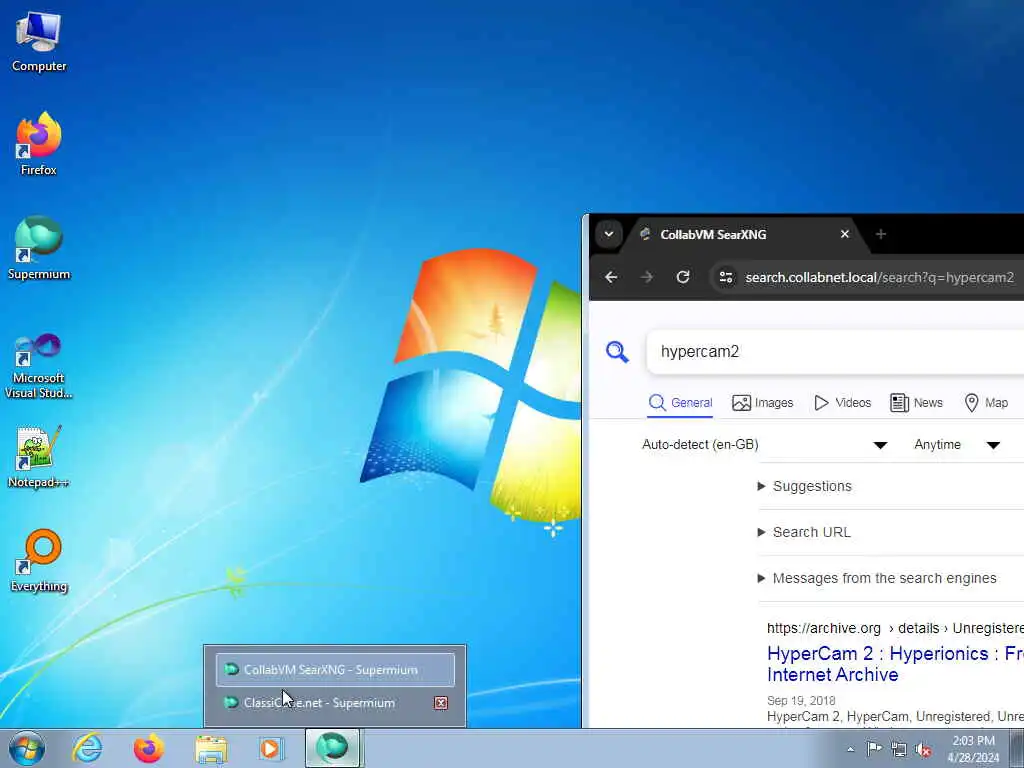Viewport: 1024px width, 768px height.
Task: Open Windows Explorer from the taskbar
Action: (x=211, y=748)
